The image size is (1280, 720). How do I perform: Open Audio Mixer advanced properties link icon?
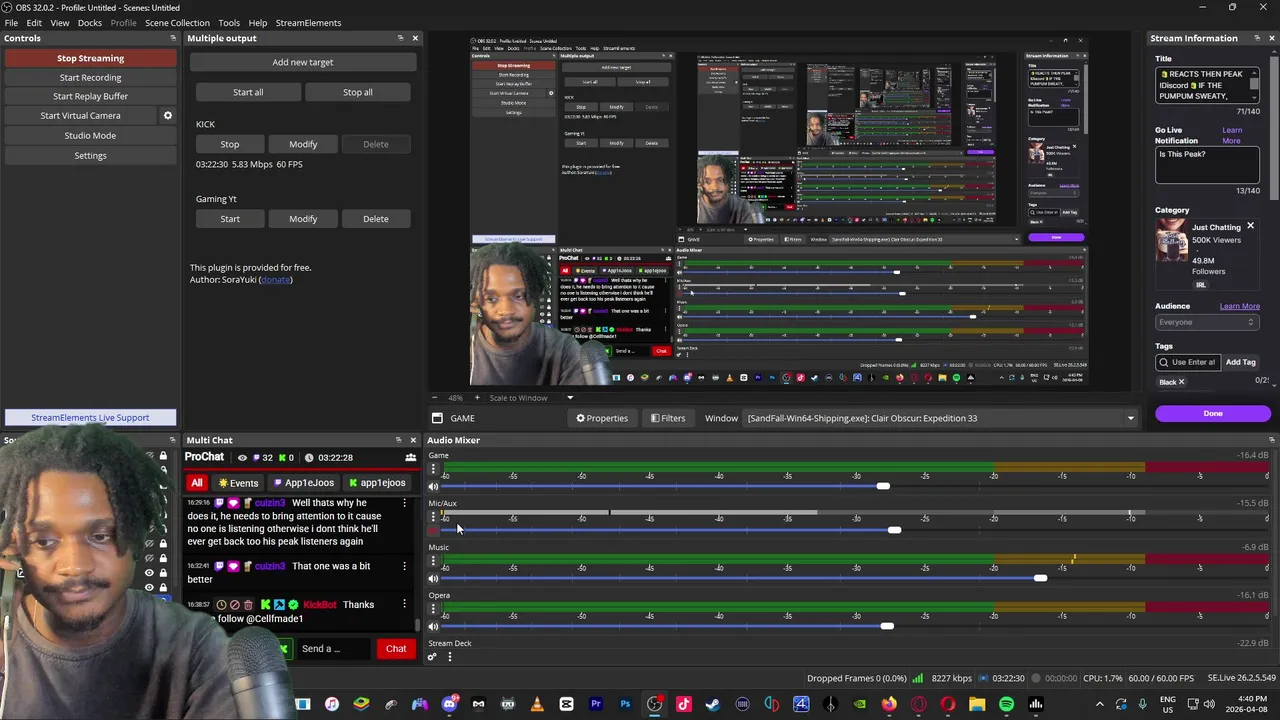click(432, 657)
